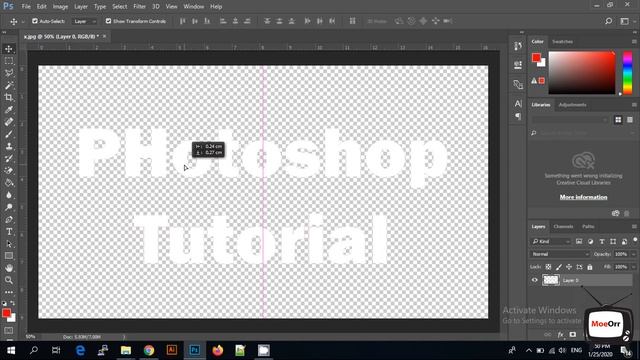Toggle lock image pixels brush icon
640x360 pixels.
559,267
